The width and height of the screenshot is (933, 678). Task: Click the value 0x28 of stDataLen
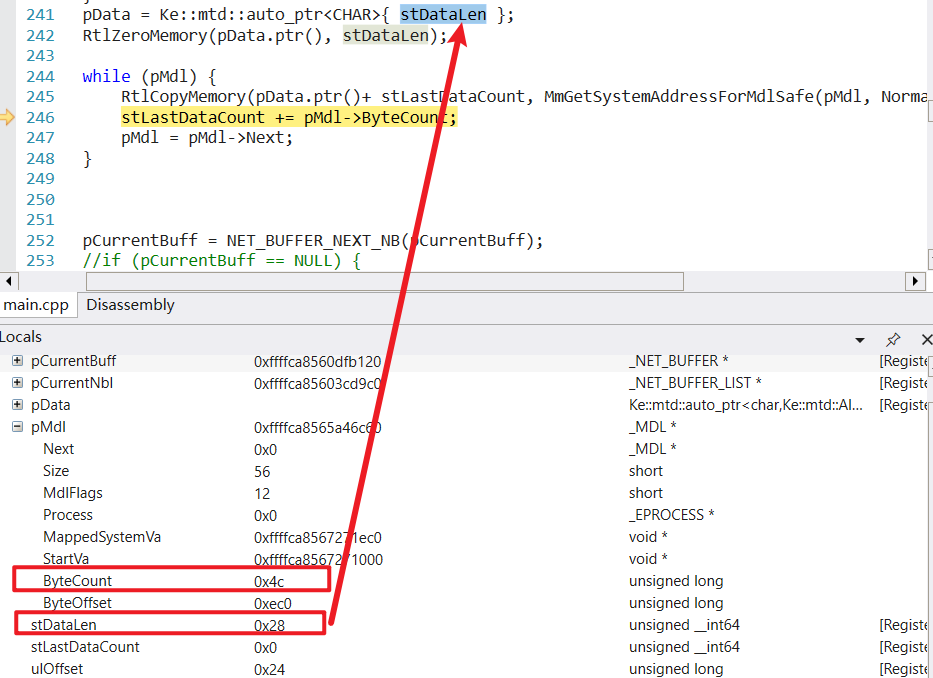click(x=270, y=626)
